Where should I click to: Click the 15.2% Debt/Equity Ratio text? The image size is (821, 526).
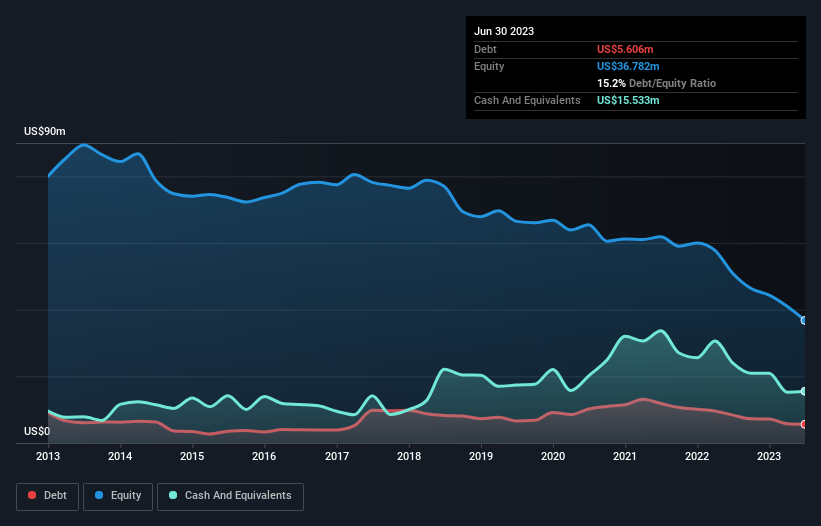pyautogui.click(x=657, y=83)
